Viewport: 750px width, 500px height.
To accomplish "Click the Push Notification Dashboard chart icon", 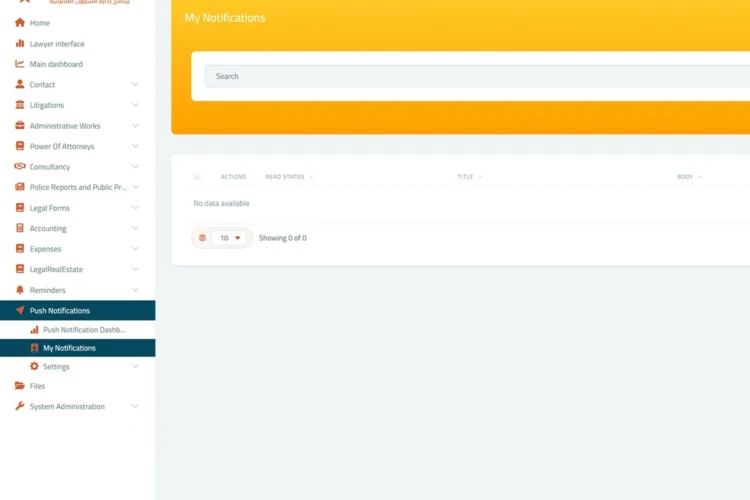I will tap(34, 330).
